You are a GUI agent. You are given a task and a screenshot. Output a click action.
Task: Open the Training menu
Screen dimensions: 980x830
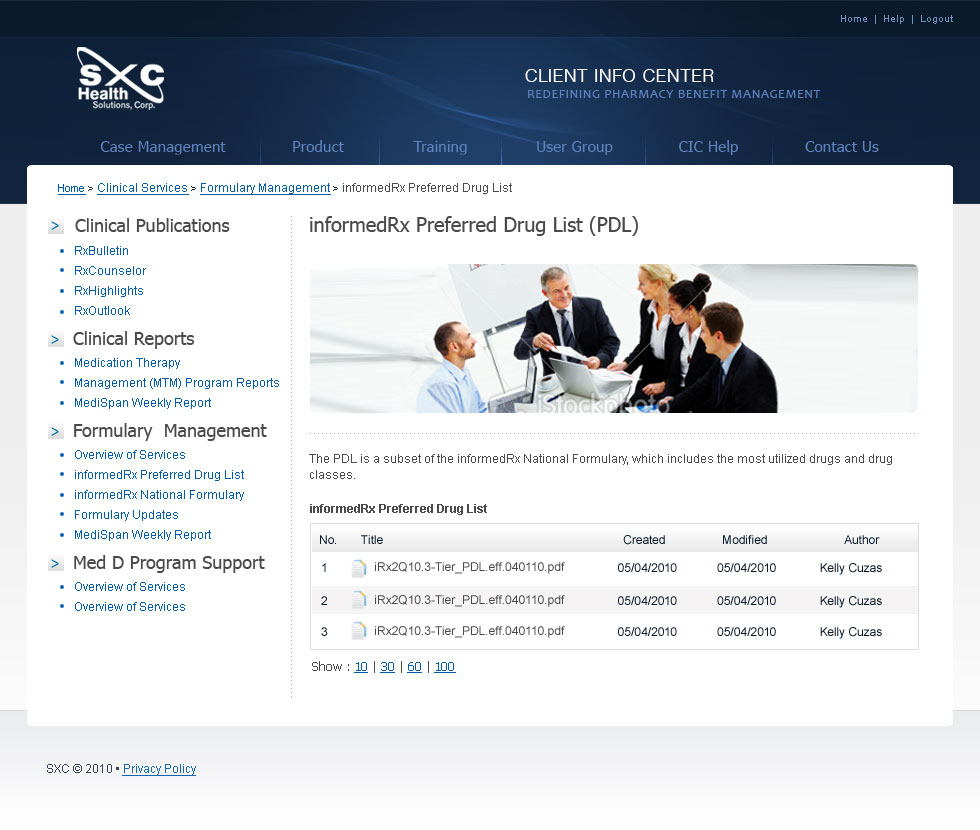point(440,147)
